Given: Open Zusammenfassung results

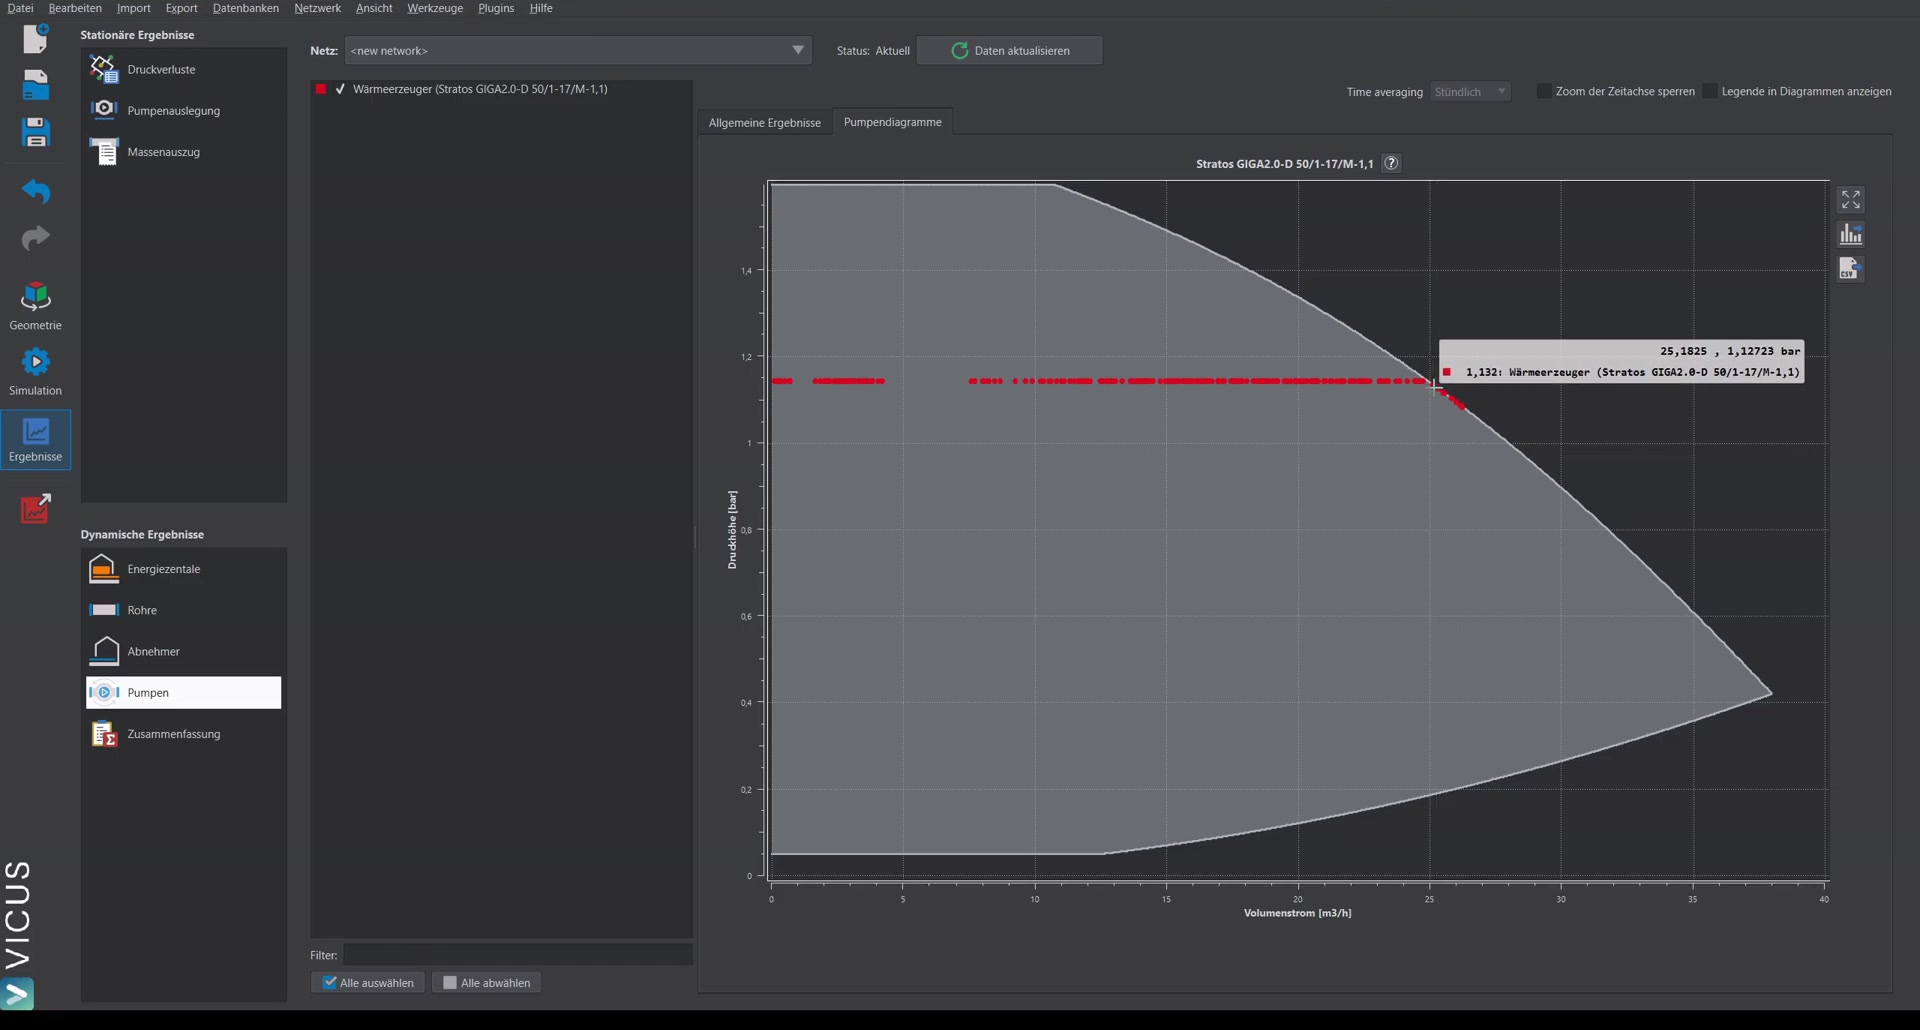Looking at the screenshot, I should (x=184, y=734).
